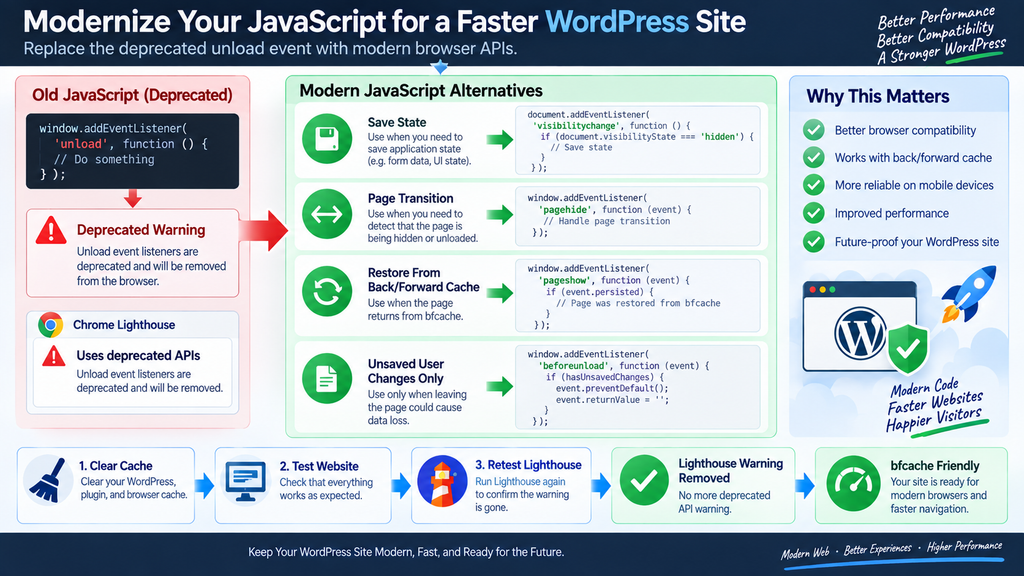Click the 'Page Transition' title
This screenshot has height=576, width=1024.
pyautogui.click(x=411, y=199)
